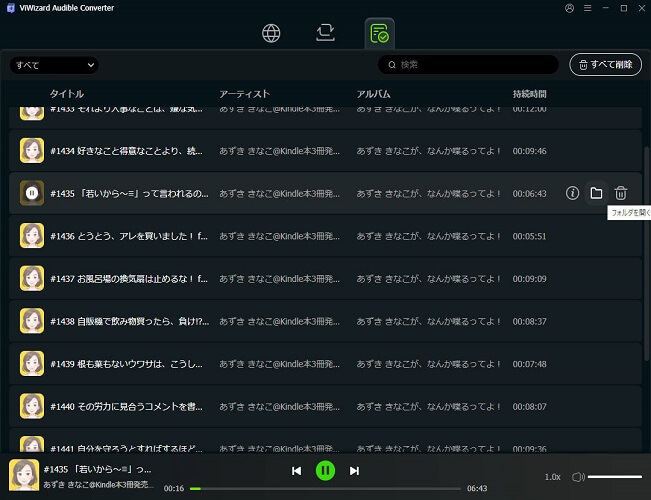
Task: Select title of track #1438
Action: (130, 321)
